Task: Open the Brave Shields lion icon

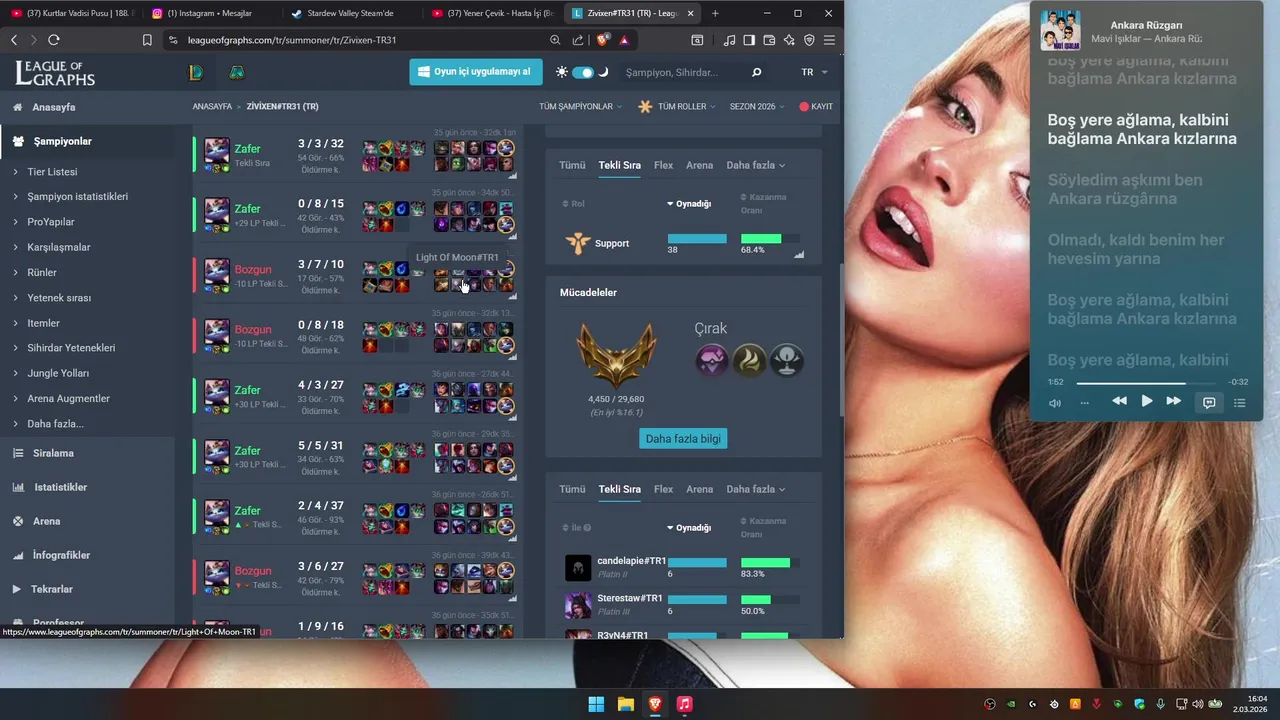Action: pos(602,40)
